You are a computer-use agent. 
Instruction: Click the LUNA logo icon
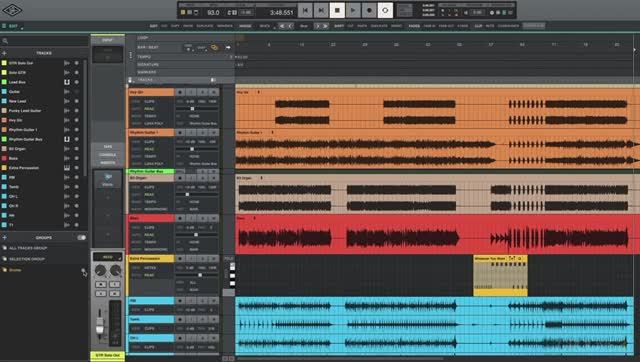coord(12,10)
